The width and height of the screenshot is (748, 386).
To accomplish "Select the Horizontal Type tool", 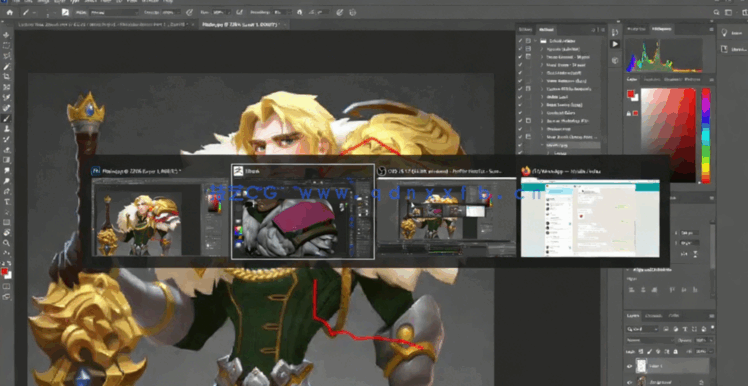I will click(x=7, y=201).
